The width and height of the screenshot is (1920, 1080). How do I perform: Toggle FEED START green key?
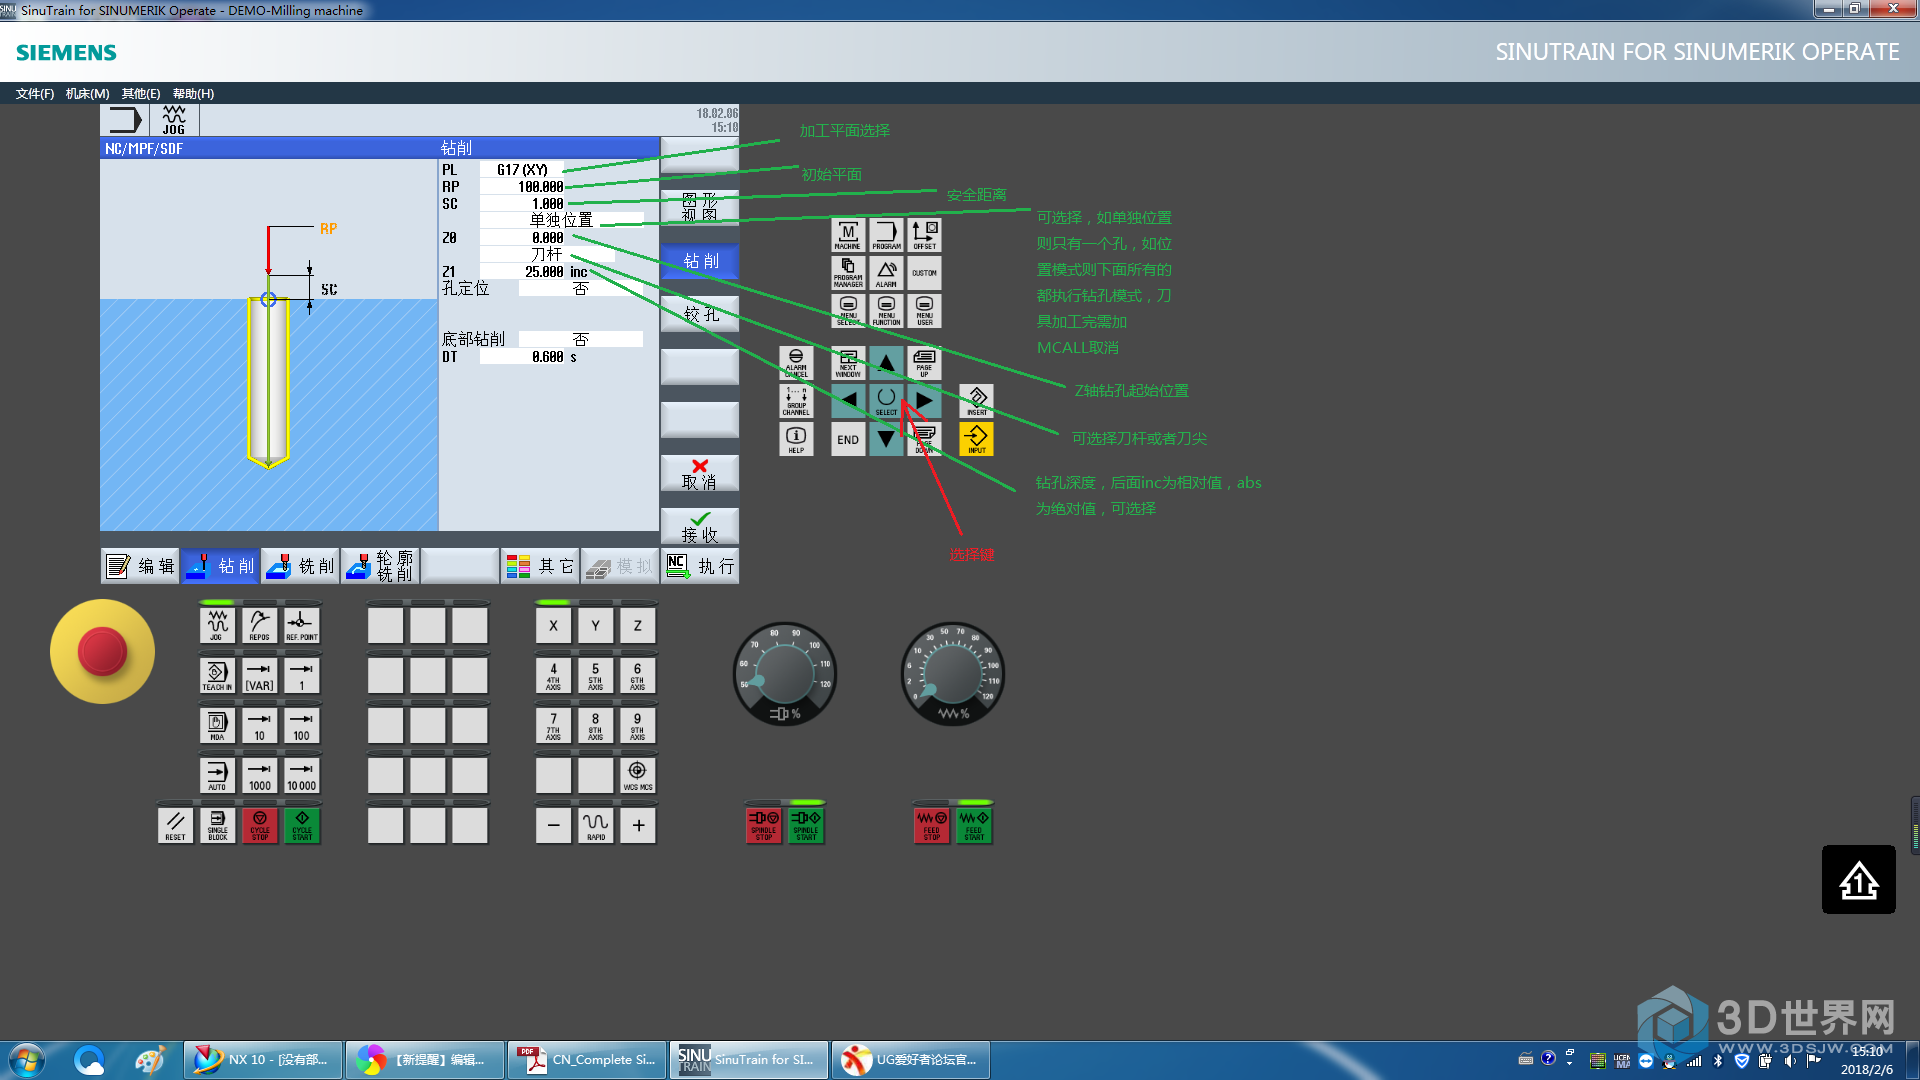tap(974, 825)
